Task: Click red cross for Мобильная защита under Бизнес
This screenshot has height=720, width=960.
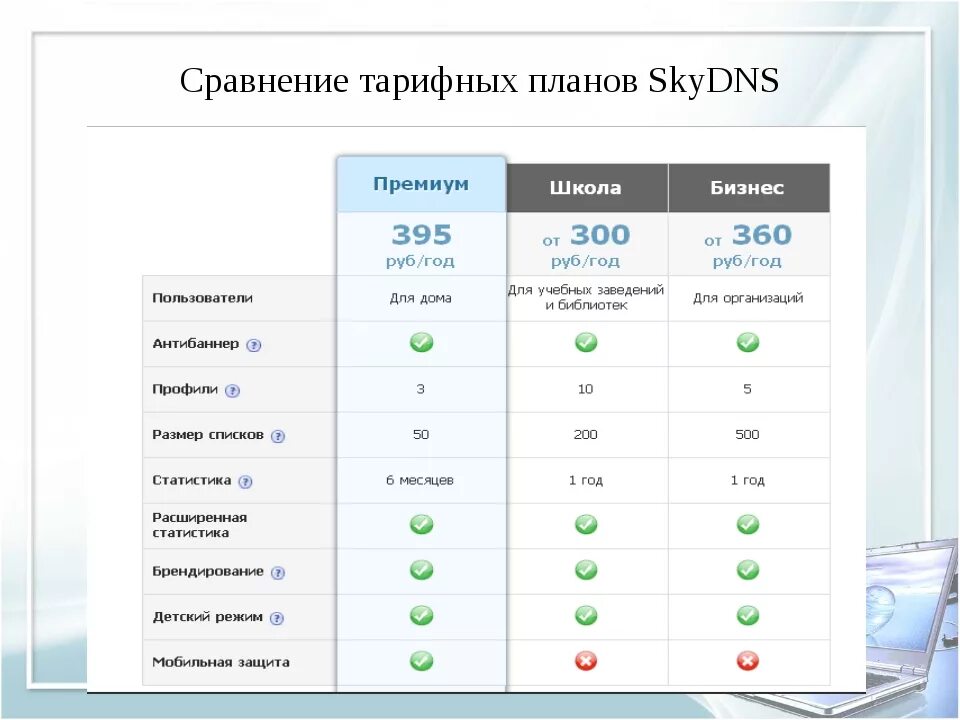Action: click(x=748, y=661)
